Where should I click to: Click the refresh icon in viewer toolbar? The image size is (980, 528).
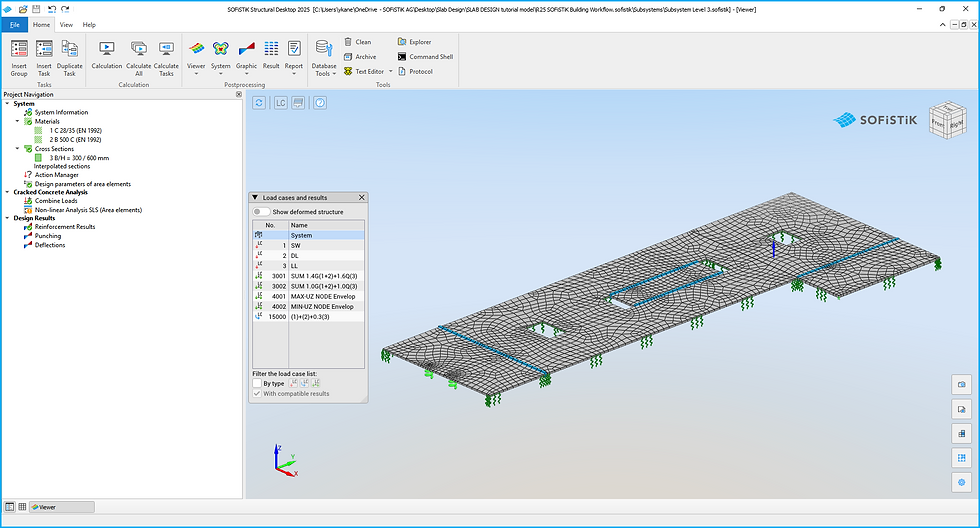(x=259, y=103)
